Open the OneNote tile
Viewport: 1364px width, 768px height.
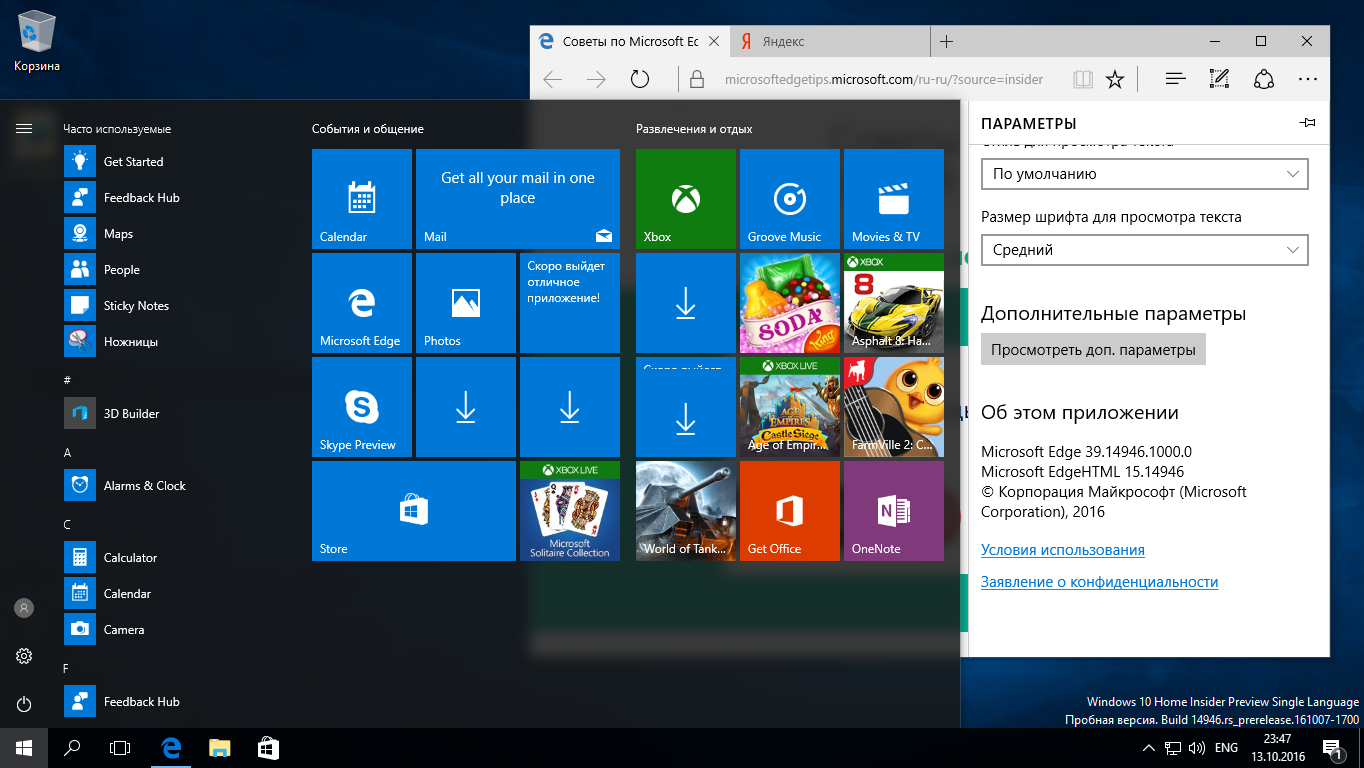coord(894,511)
